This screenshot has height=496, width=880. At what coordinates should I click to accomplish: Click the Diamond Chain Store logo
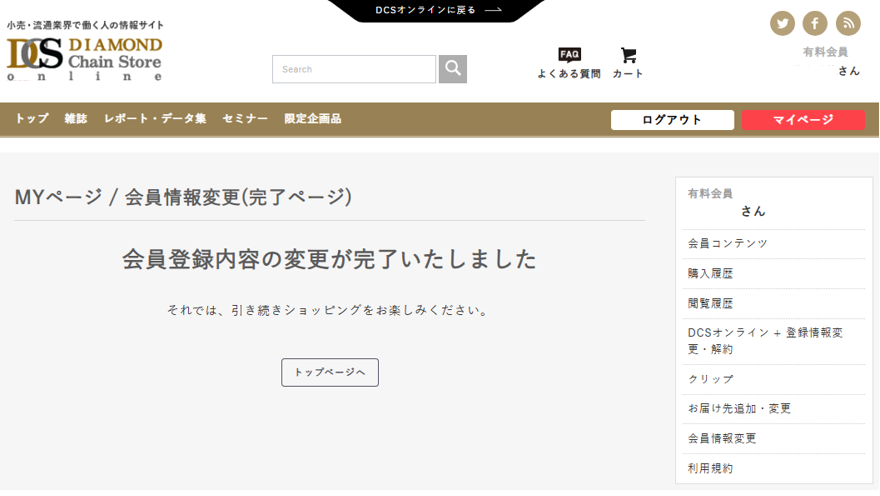click(85, 58)
